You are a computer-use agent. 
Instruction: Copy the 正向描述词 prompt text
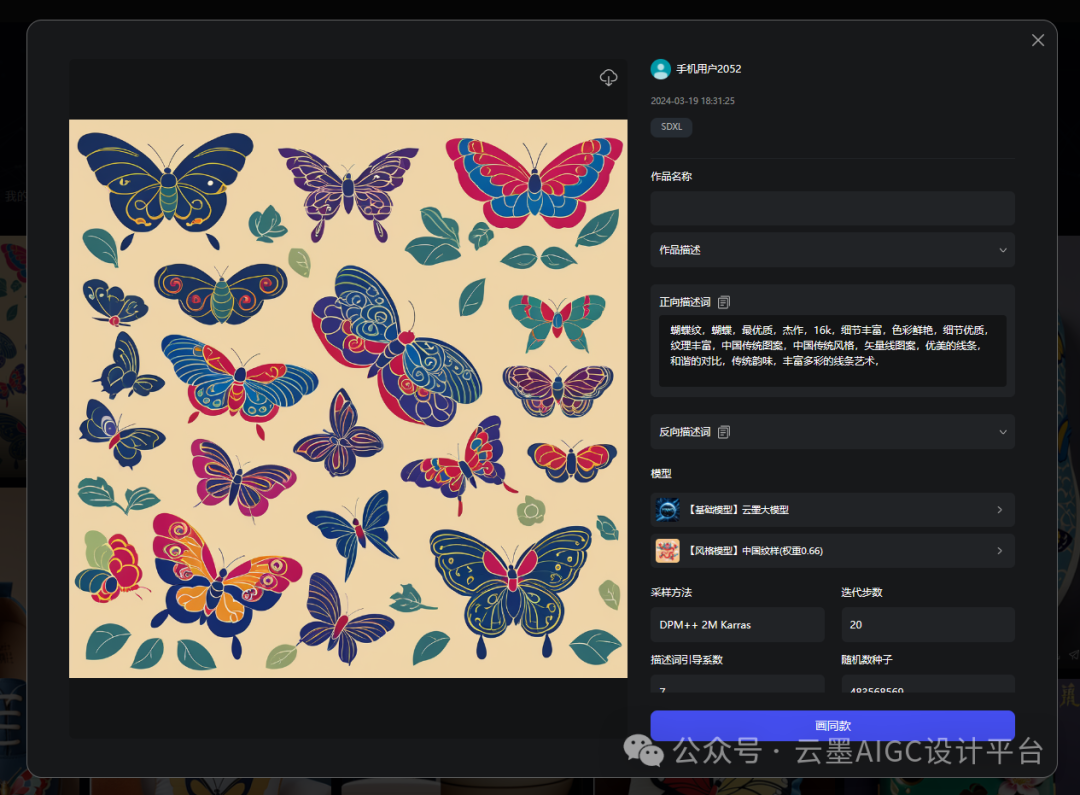724,302
